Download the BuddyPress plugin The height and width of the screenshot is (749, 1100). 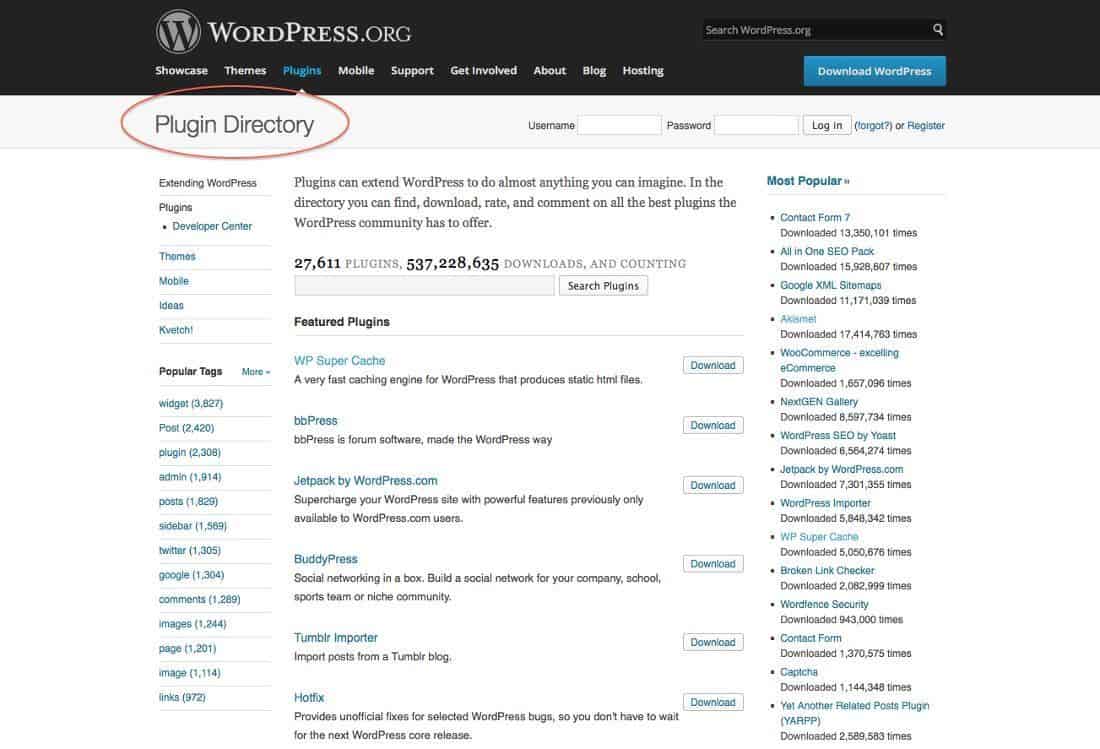tap(713, 564)
